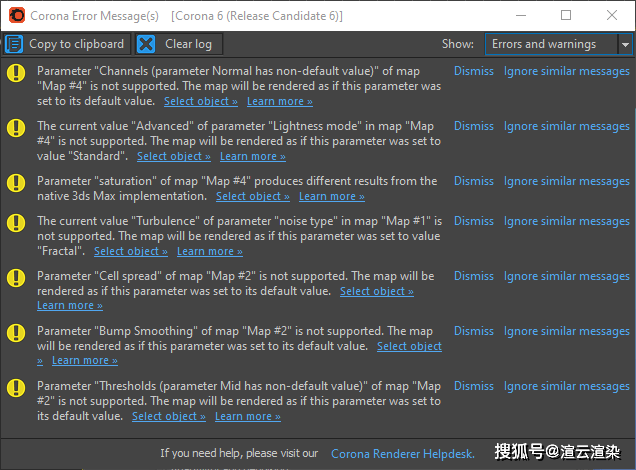636x470 pixels.
Task: Ignore similar messages for saturation warning
Action: tap(567, 181)
